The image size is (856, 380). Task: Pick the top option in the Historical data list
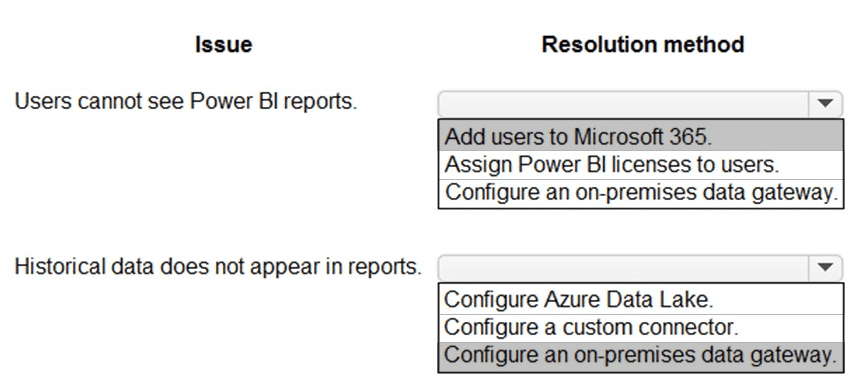[640, 299]
